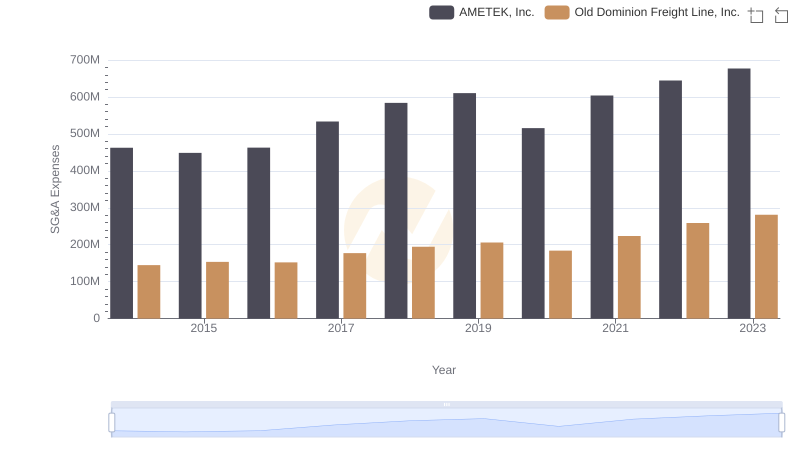The width and height of the screenshot is (800, 461).
Task: Click the Year axis title
Action: (x=444, y=370)
